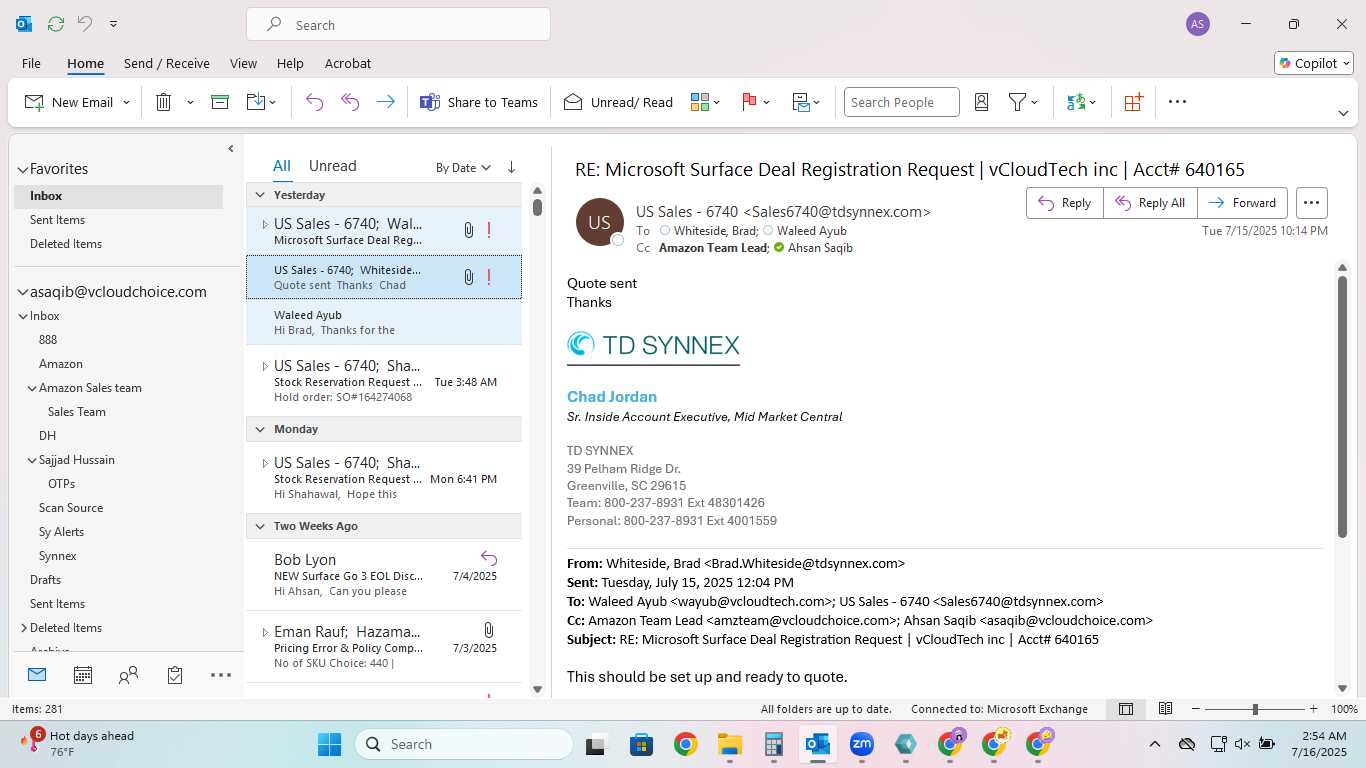
Task: Open more navigation options ellipsis
Action: click(221, 675)
